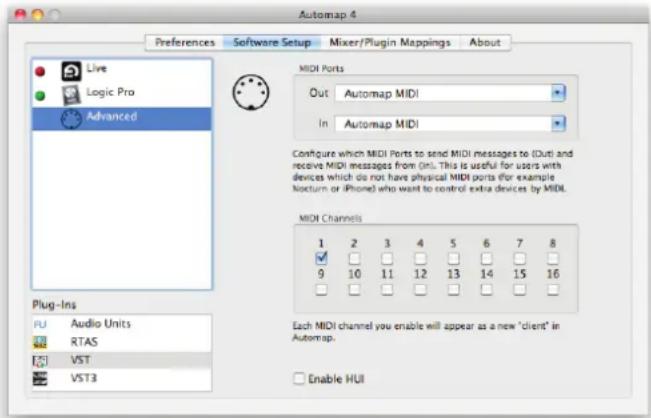Tick MIDI channel 16 checkbox
The width and height of the screenshot is (651, 418).
pyautogui.click(x=553, y=289)
